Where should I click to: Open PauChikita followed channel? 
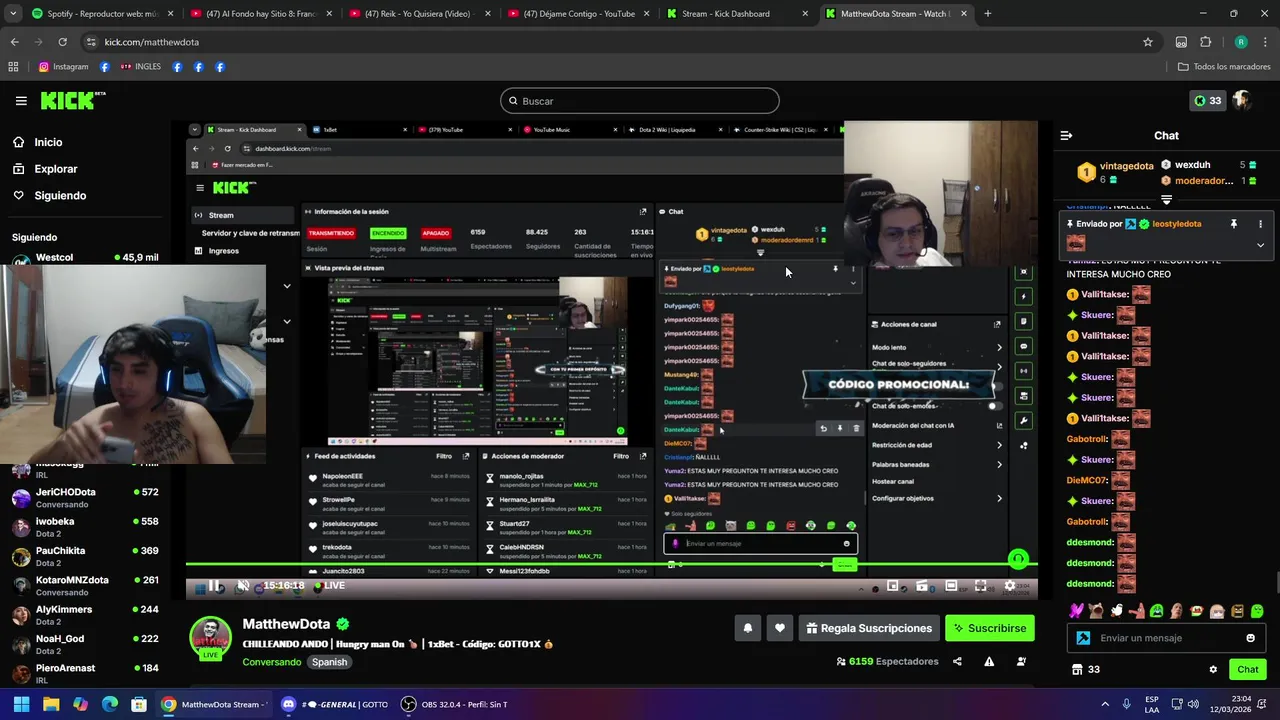click(85, 556)
